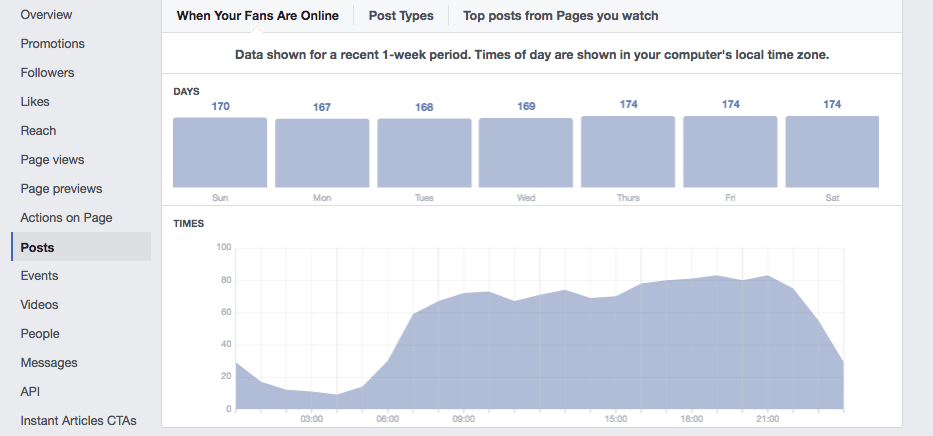Click the Tues day label
The image size is (933, 436).
pos(424,197)
